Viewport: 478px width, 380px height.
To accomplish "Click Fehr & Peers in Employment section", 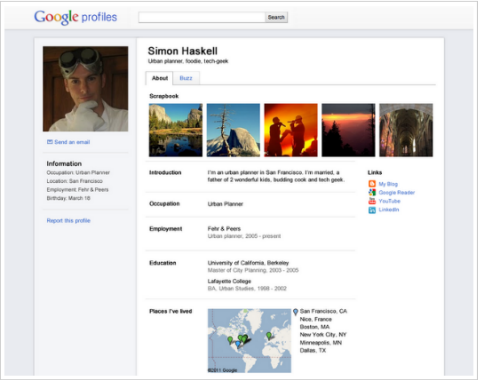I will (x=224, y=229).
